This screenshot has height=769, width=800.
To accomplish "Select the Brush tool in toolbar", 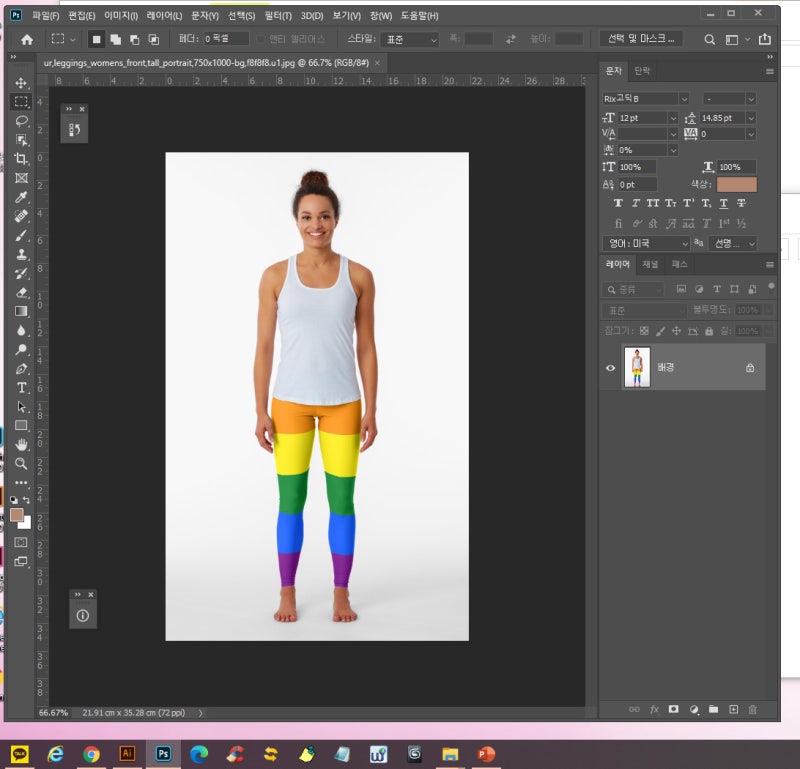I will (x=21, y=236).
